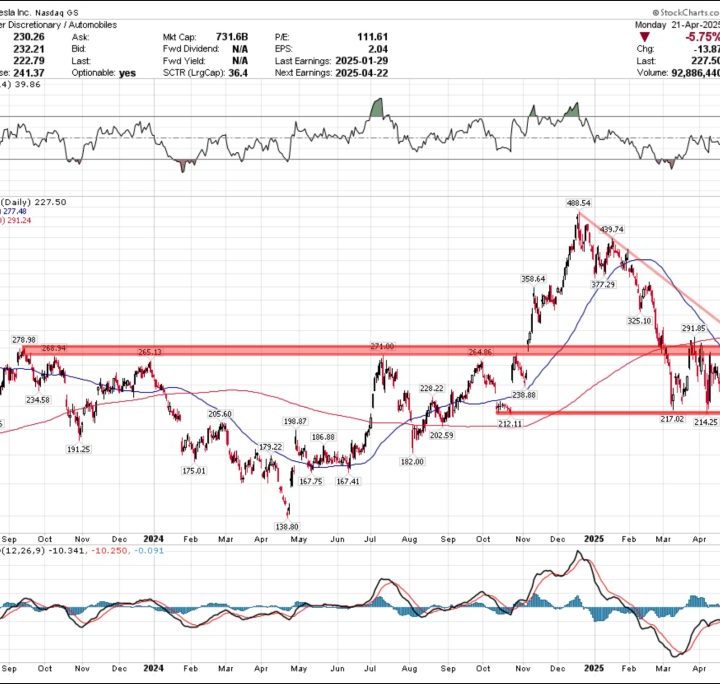This screenshot has height=684, width=720.
Task: Click the Chg value -13.87
Action: coord(708,49)
